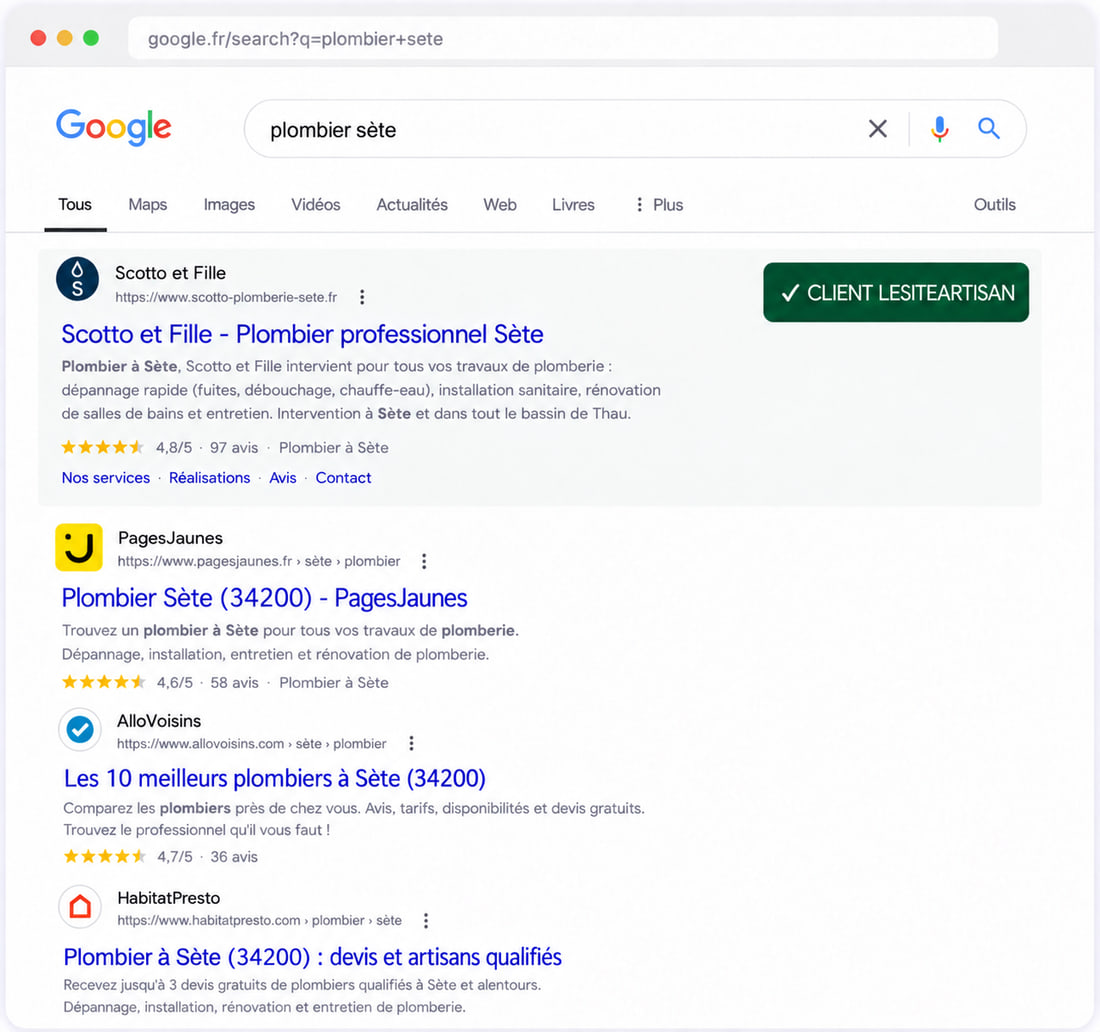The image size is (1100, 1032).
Task: Click the pagesjaunes.fr › sète › plombier URL
Action: 259,561
